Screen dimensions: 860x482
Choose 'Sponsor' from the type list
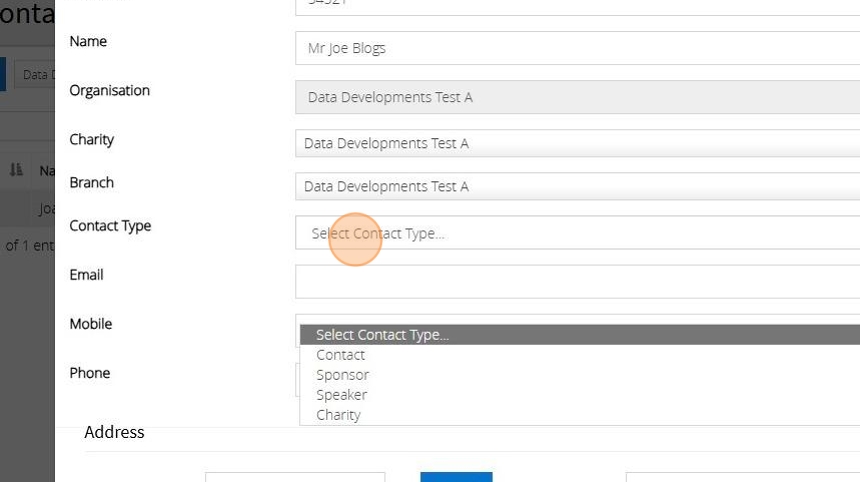(343, 375)
